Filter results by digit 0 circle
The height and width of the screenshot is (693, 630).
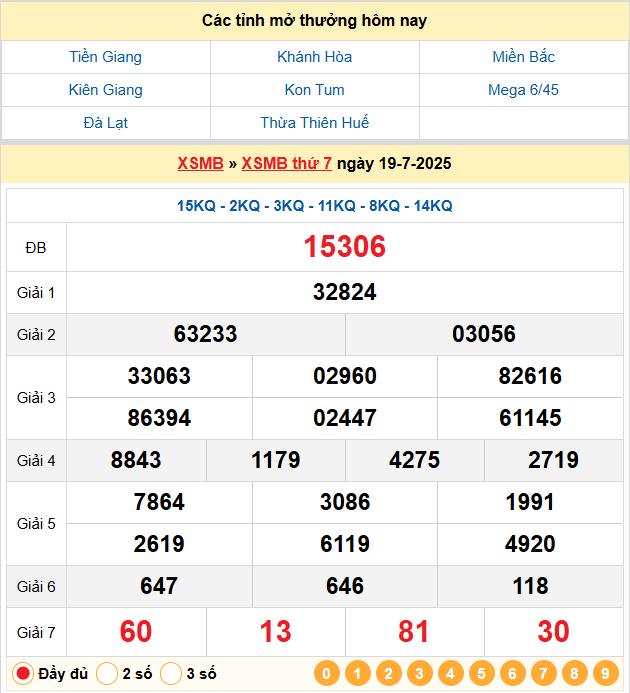pos(327,674)
